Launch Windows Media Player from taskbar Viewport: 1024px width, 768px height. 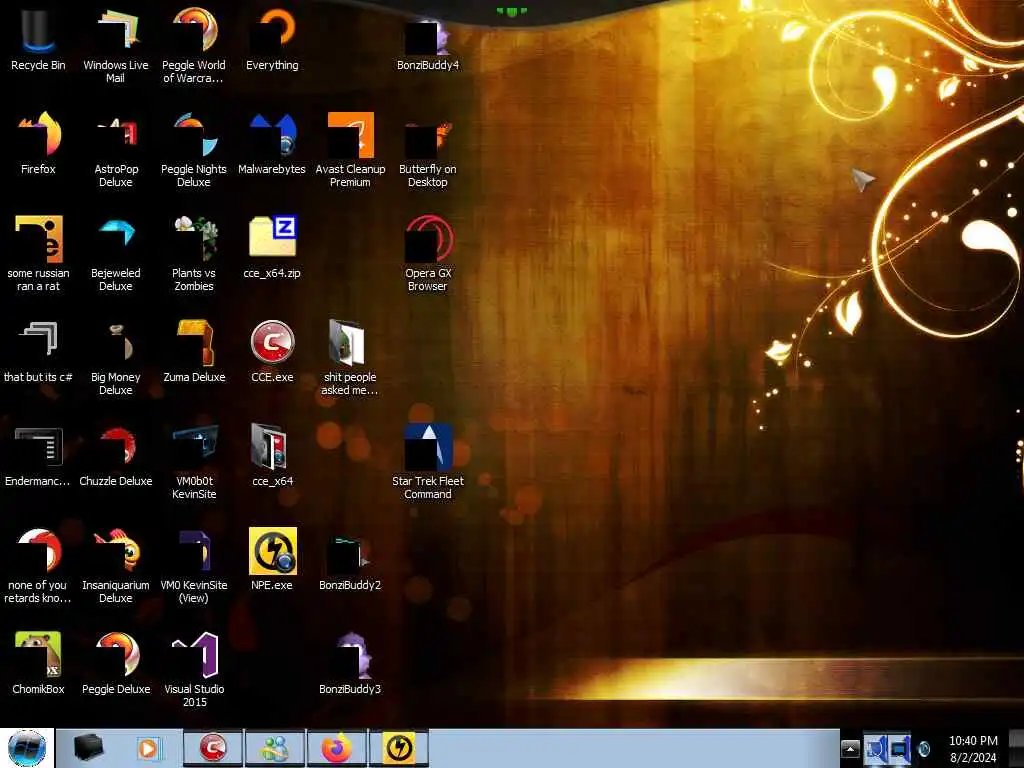(148, 748)
